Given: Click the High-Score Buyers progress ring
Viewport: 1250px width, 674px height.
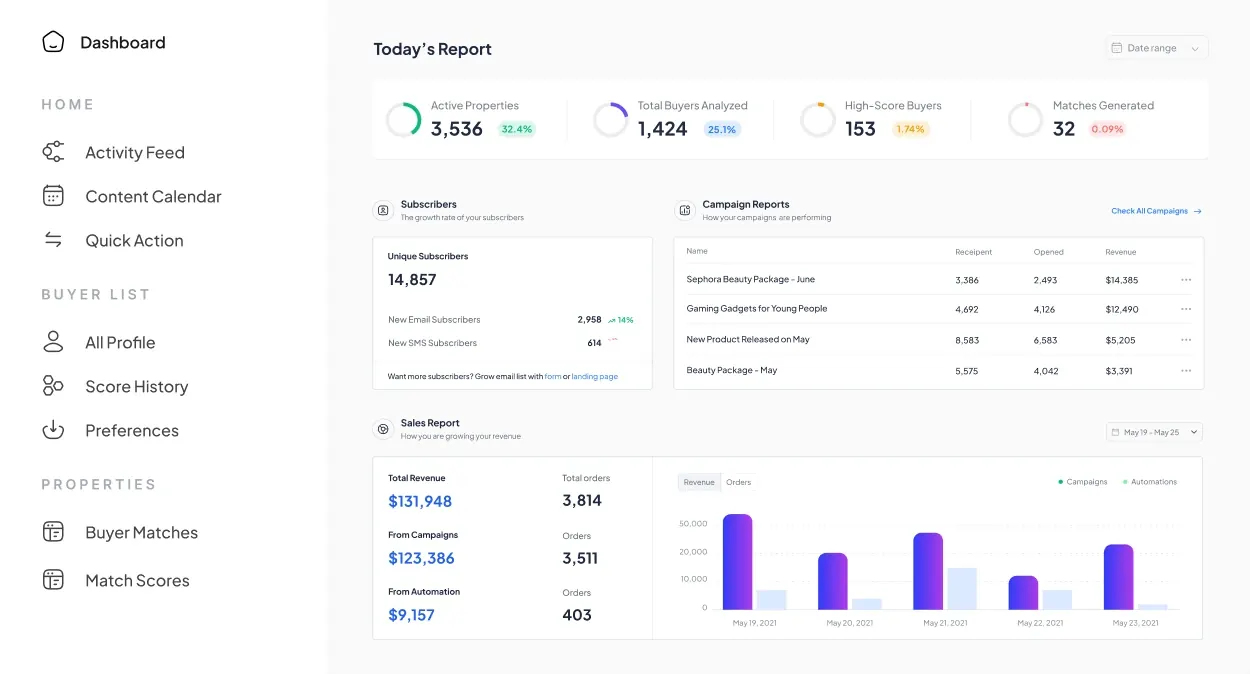Looking at the screenshot, I should coord(818,120).
